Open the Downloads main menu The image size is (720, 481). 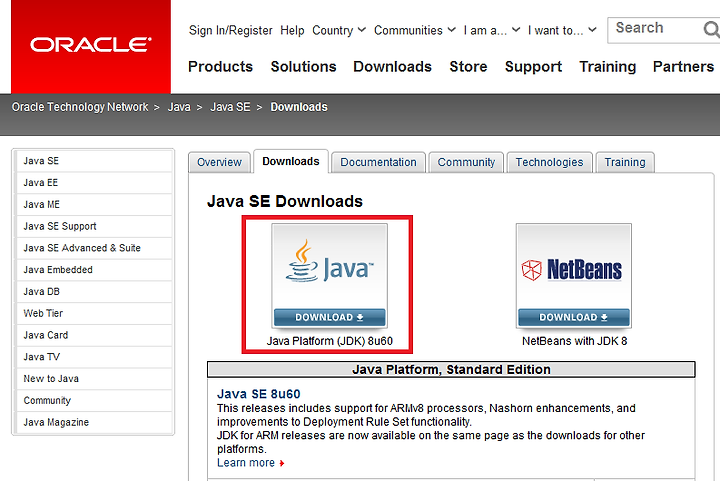[x=393, y=67]
